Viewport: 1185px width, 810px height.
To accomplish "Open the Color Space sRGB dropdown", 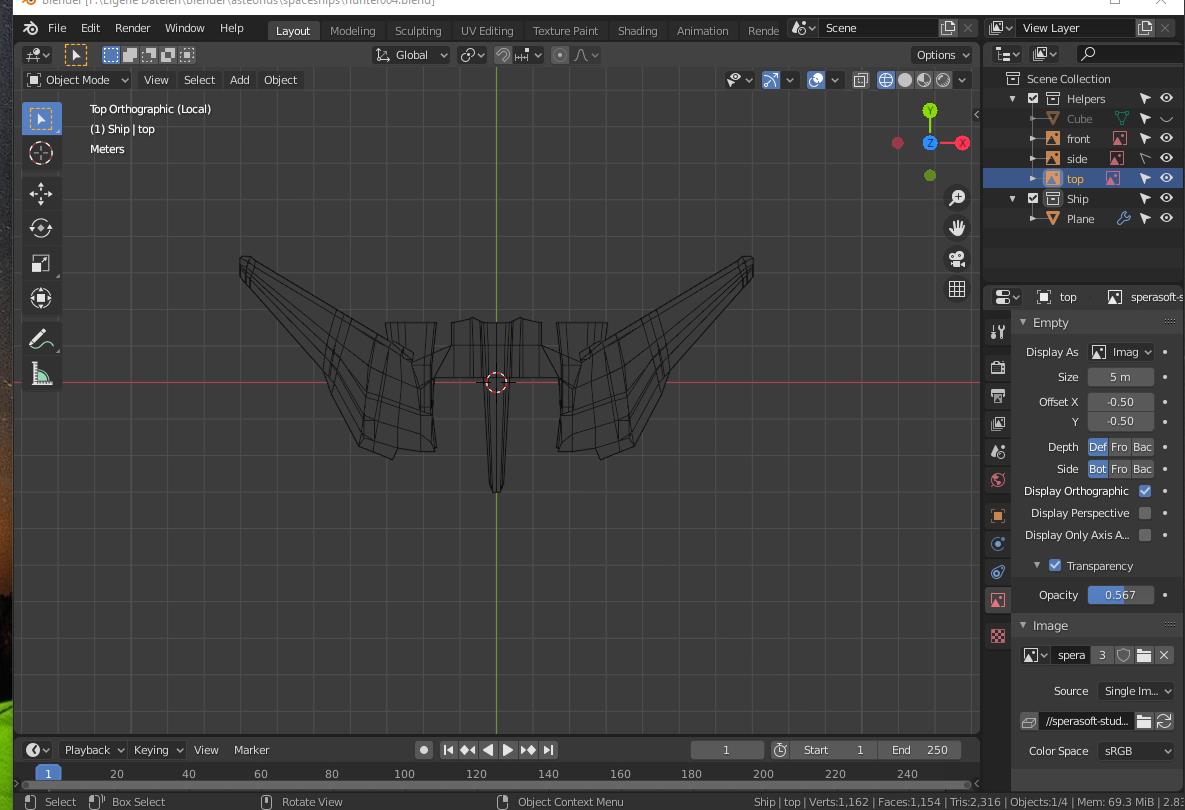I will point(1135,751).
